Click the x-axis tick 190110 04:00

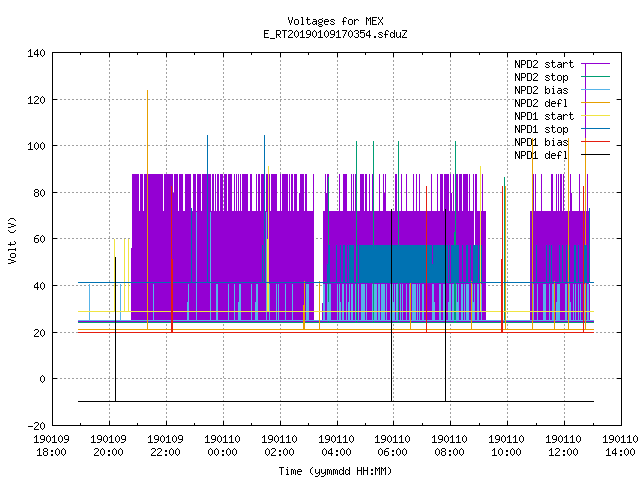tap(336, 446)
